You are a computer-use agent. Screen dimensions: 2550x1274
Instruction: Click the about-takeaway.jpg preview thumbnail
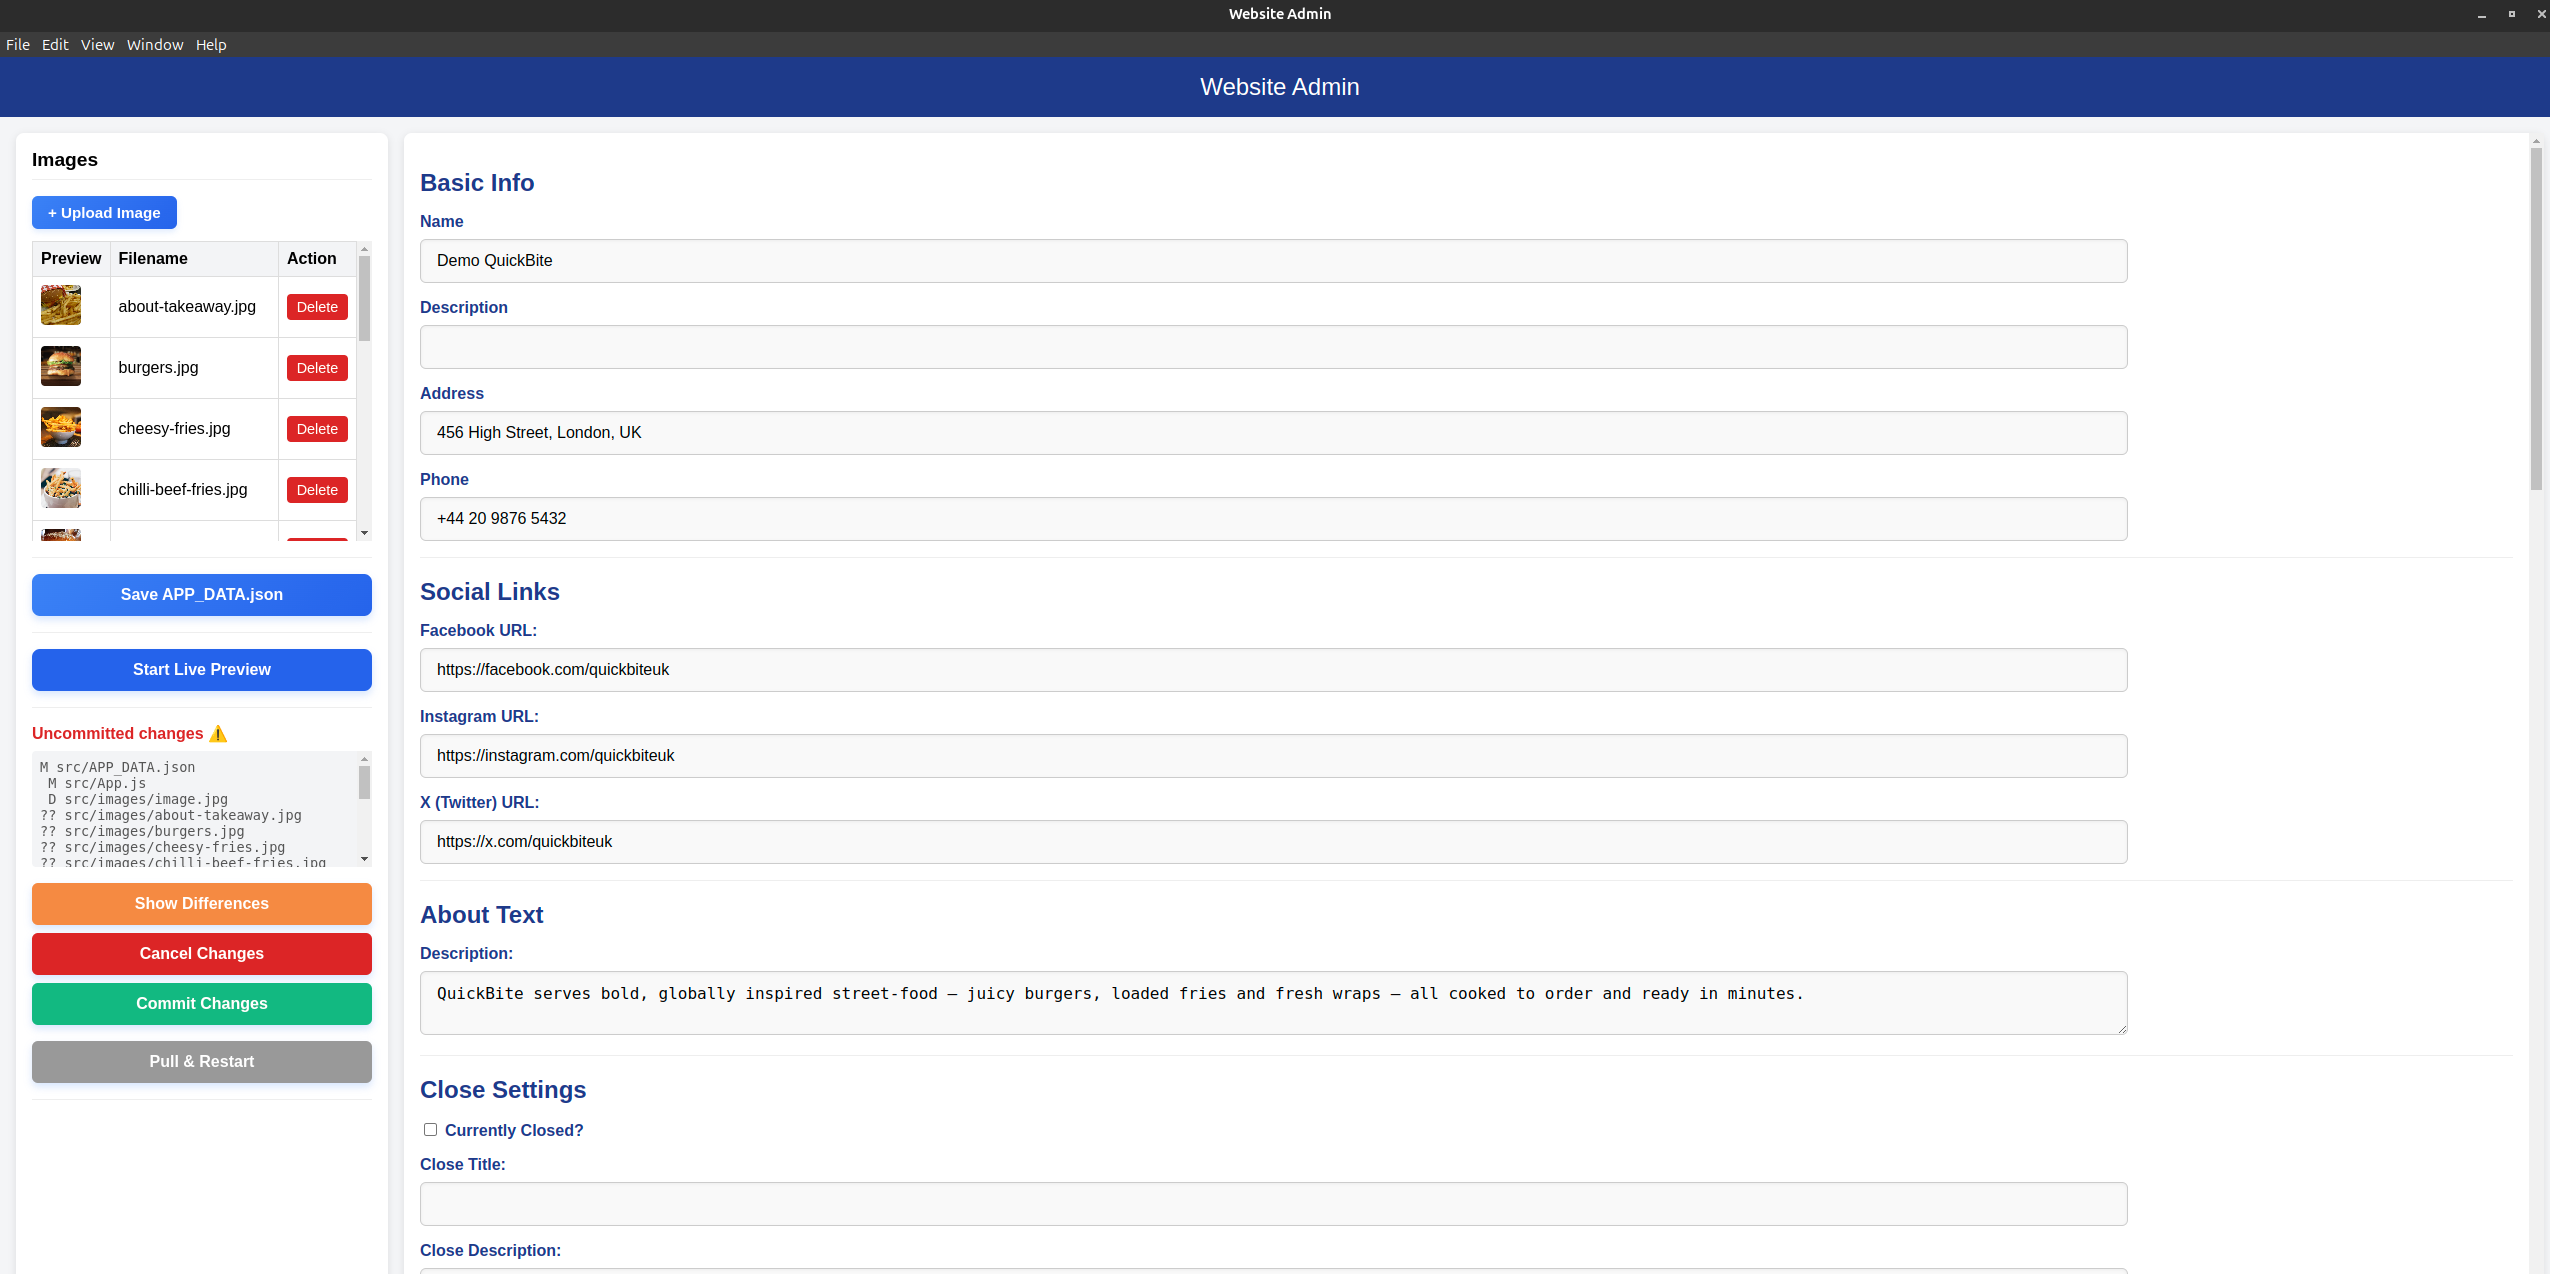tap(61, 305)
